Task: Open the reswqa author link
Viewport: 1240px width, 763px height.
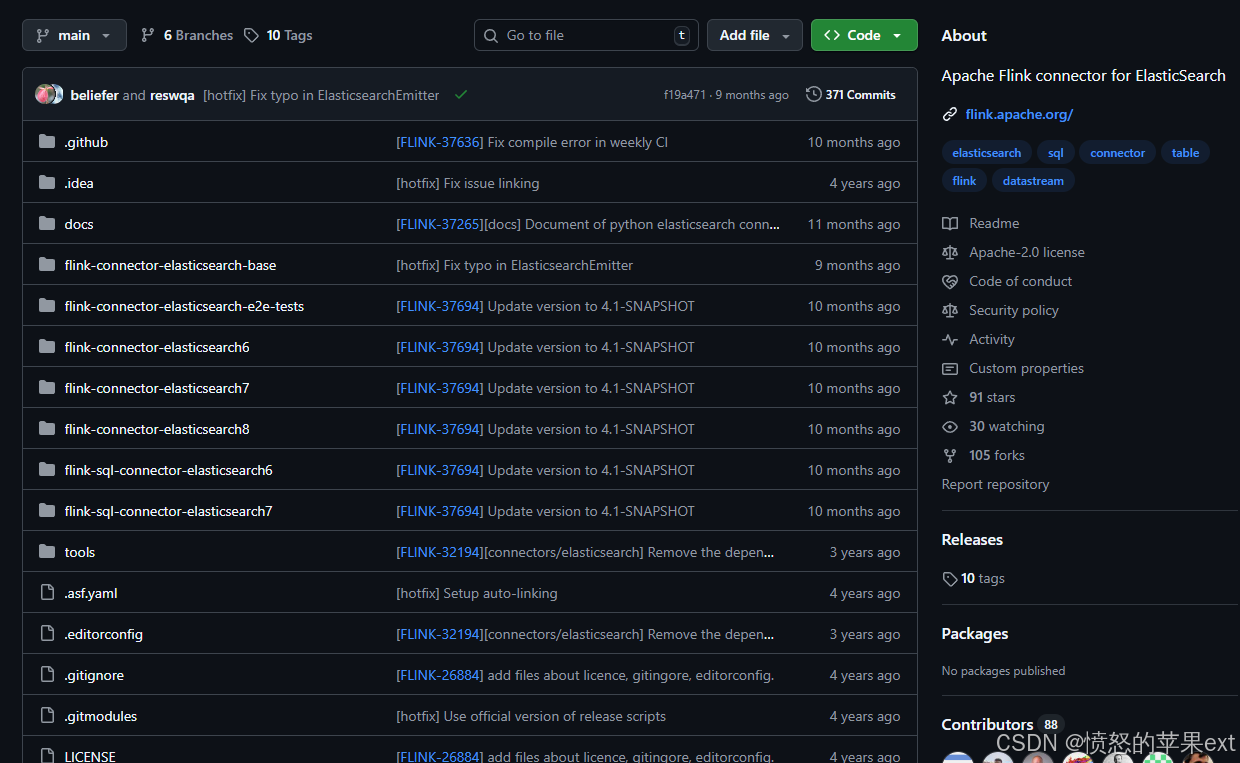Action: click(172, 95)
